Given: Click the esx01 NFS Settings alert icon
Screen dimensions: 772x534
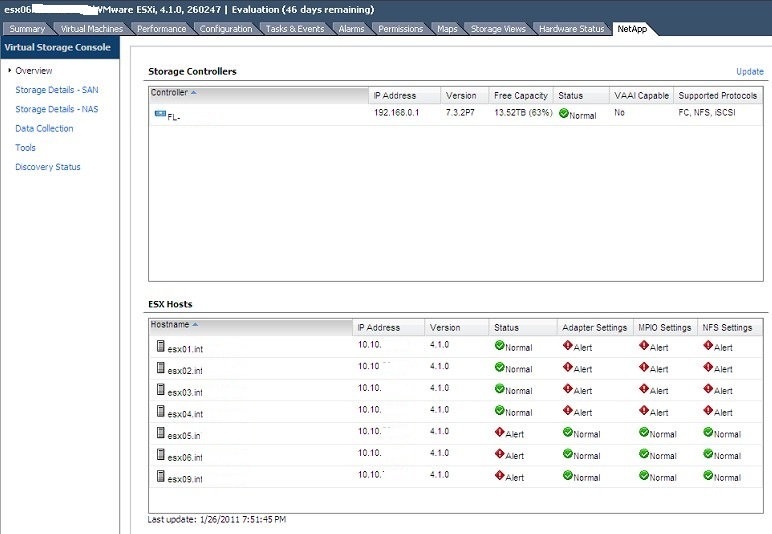Looking at the screenshot, I should pos(708,346).
